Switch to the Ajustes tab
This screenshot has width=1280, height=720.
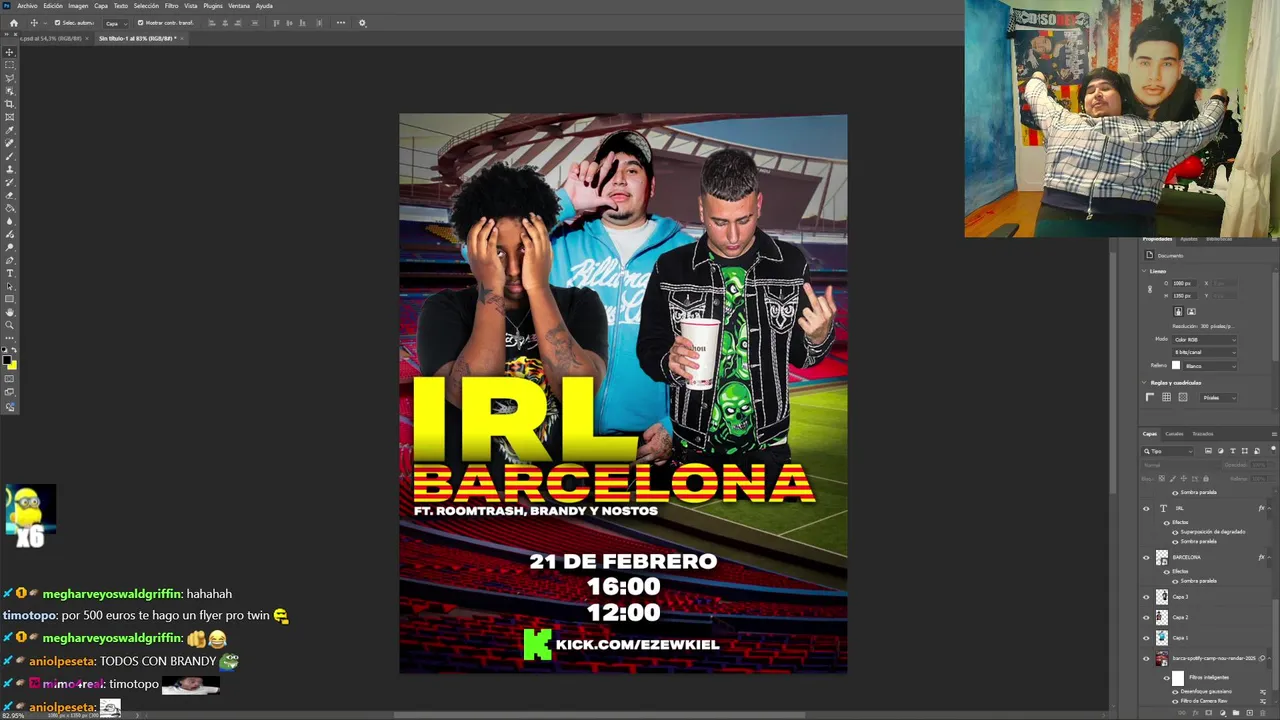coord(1188,239)
